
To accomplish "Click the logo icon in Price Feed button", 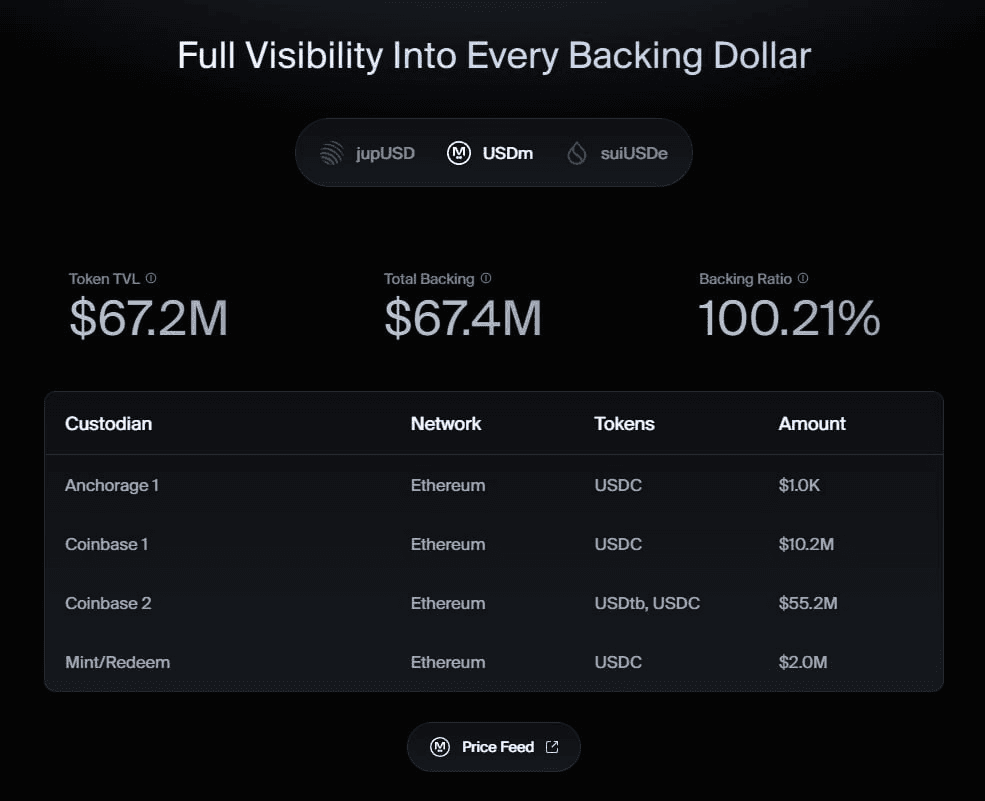I will (440, 747).
